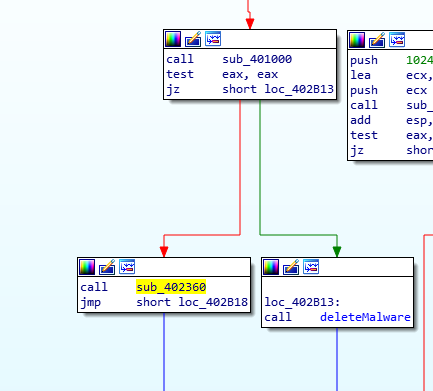433x391 pixels.
Task: Select deleteMalware function reference
Action: [365, 317]
